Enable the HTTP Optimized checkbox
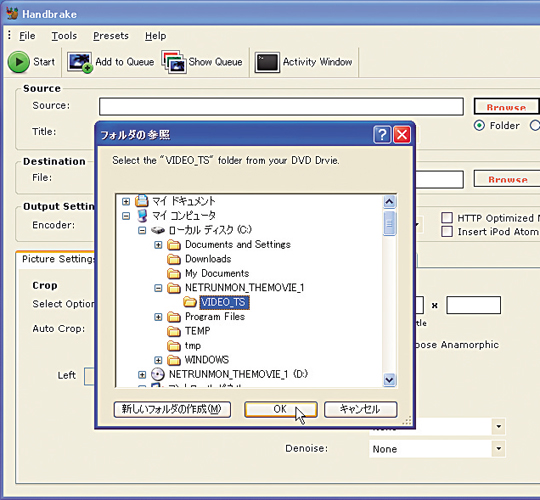Viewport: 540px width, 500px height. tap(447, 218)
